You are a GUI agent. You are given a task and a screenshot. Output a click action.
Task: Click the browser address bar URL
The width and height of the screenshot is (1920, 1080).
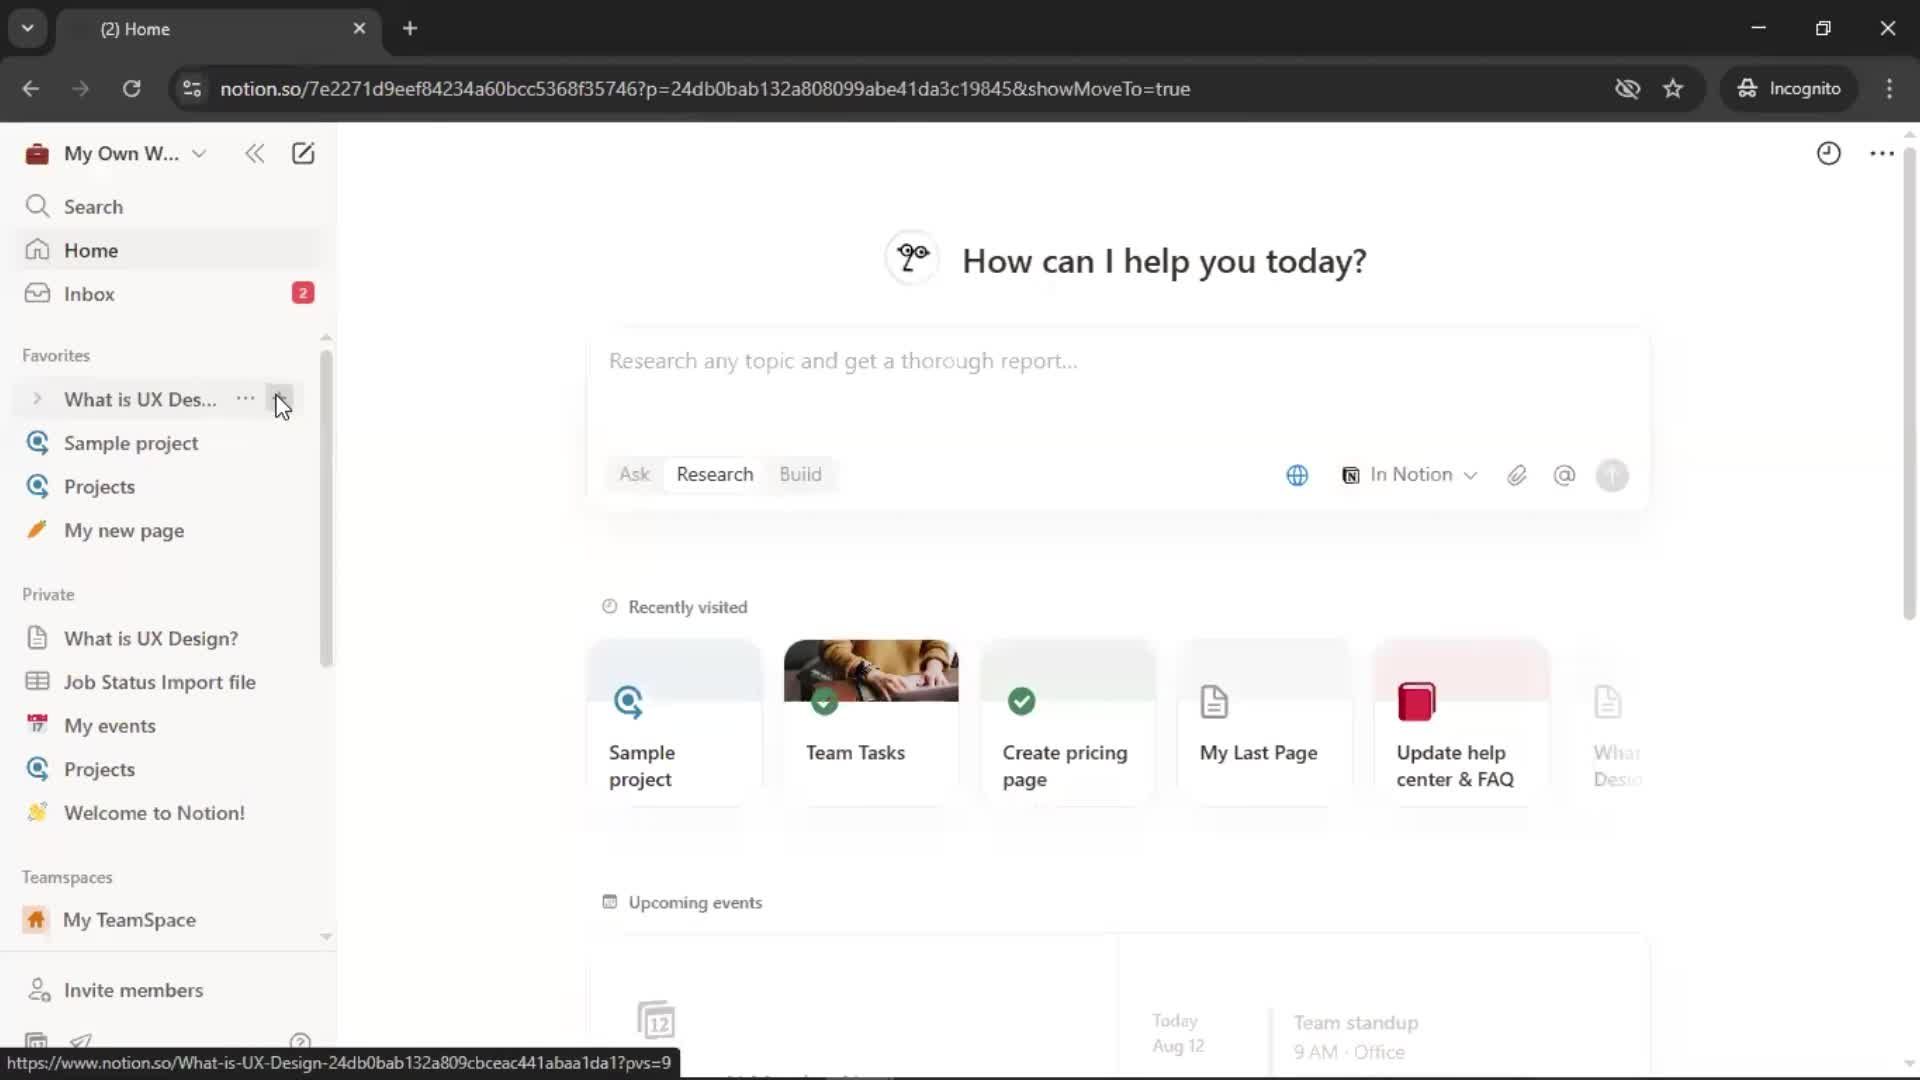click(705, 88)
